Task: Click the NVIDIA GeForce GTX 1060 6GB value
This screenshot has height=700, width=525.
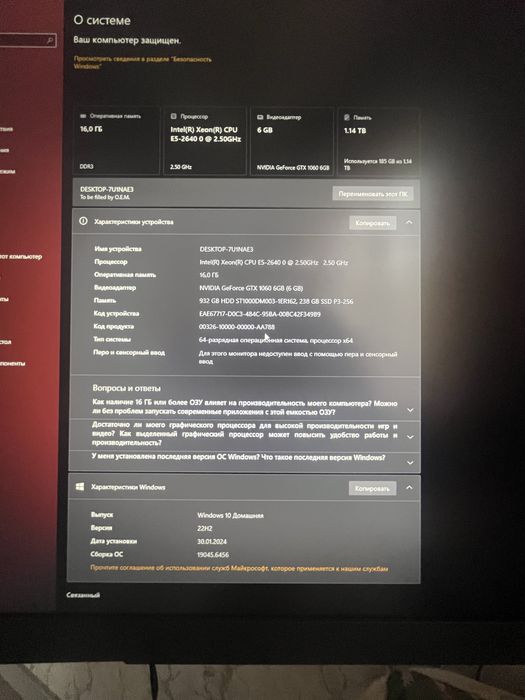Action: 251,288
